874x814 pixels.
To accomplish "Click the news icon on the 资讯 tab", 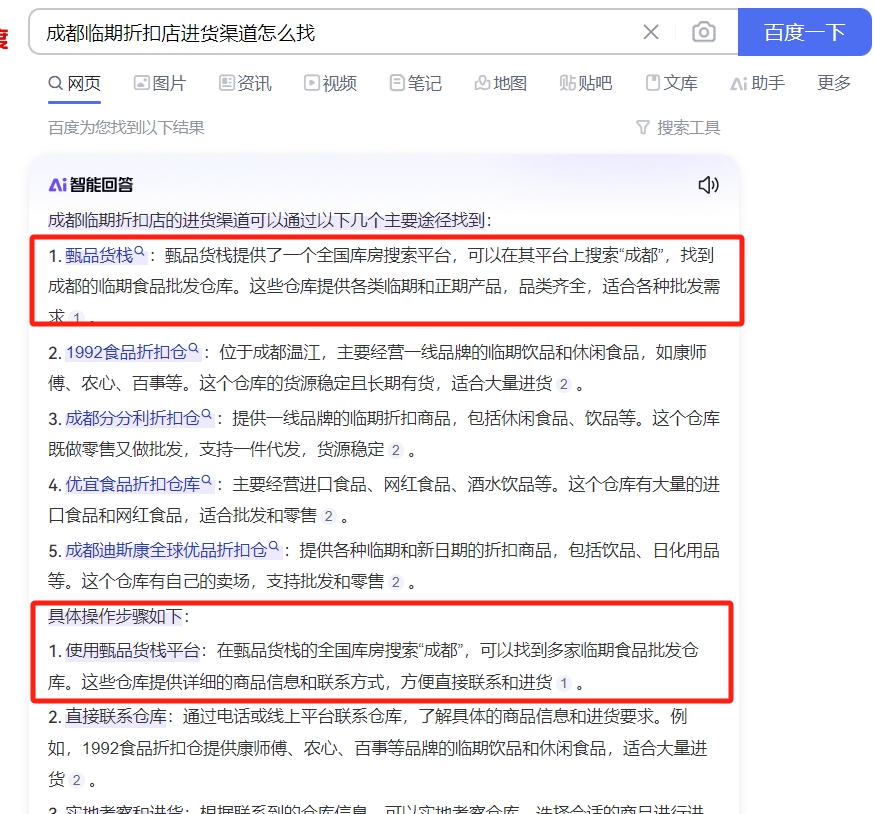I will (226, 84).
